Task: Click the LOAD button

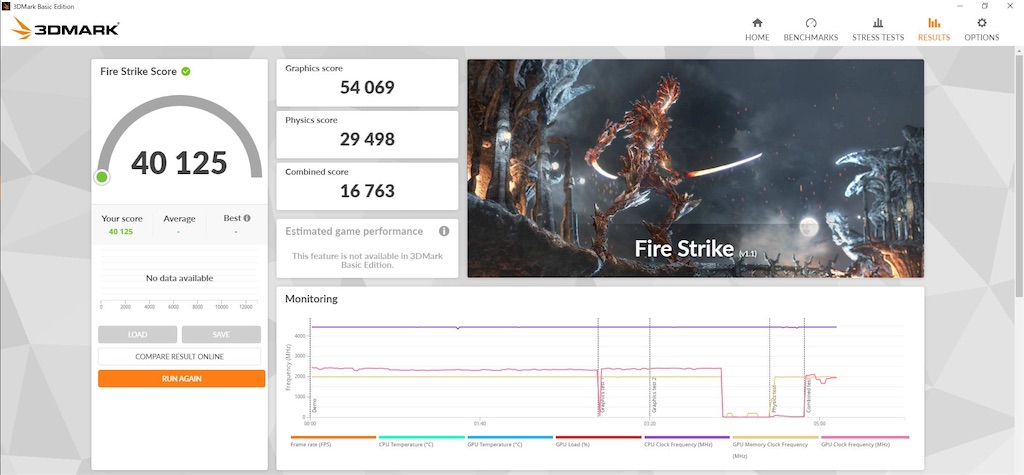Action: [x=137, y=335]
